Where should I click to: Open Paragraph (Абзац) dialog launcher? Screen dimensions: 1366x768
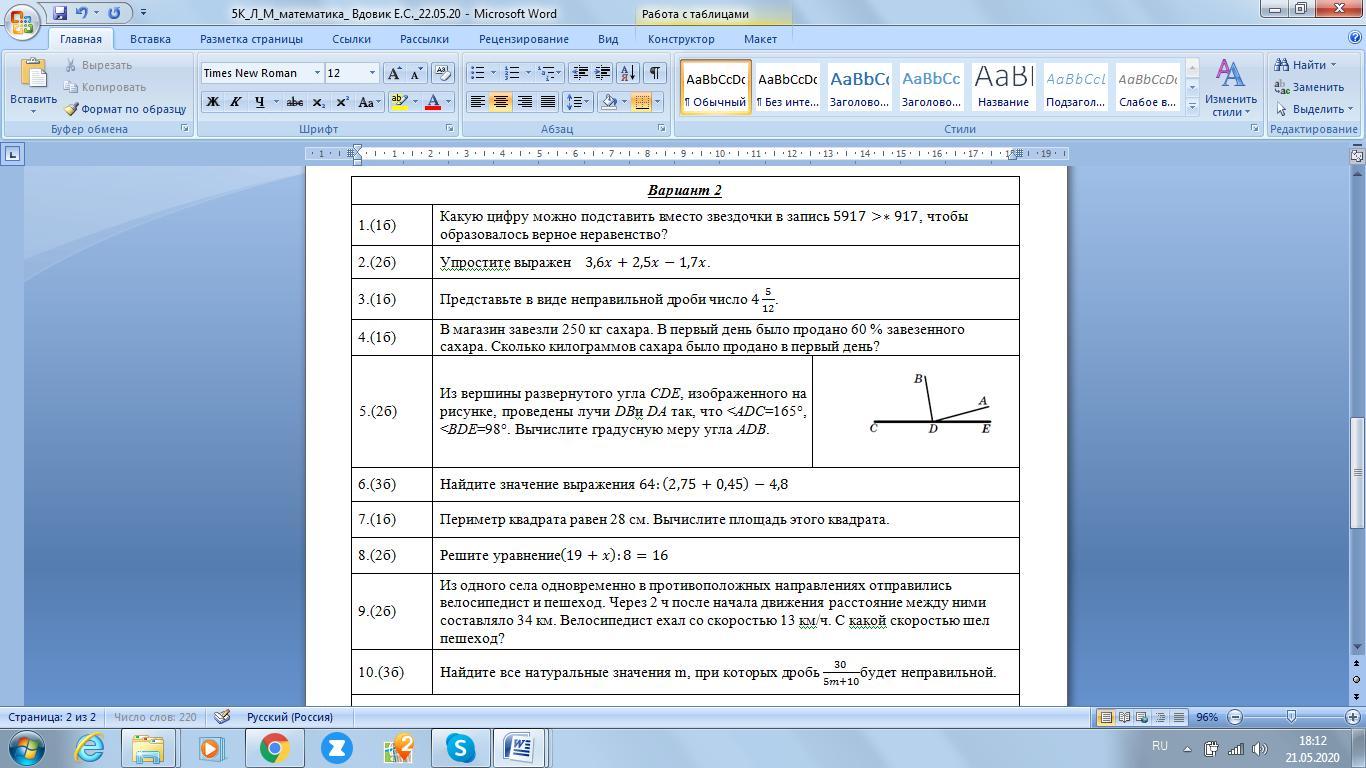click(x=662, y=129)
